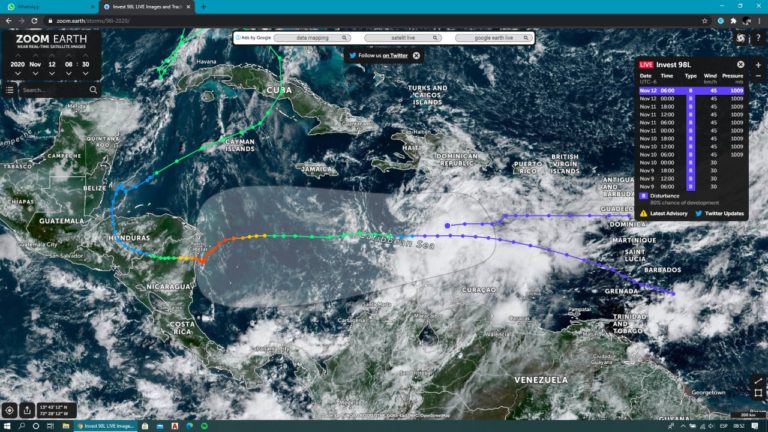Open the storms layer icon
Image resolution: width=768 pixels, height=432 pixels.
740,38
